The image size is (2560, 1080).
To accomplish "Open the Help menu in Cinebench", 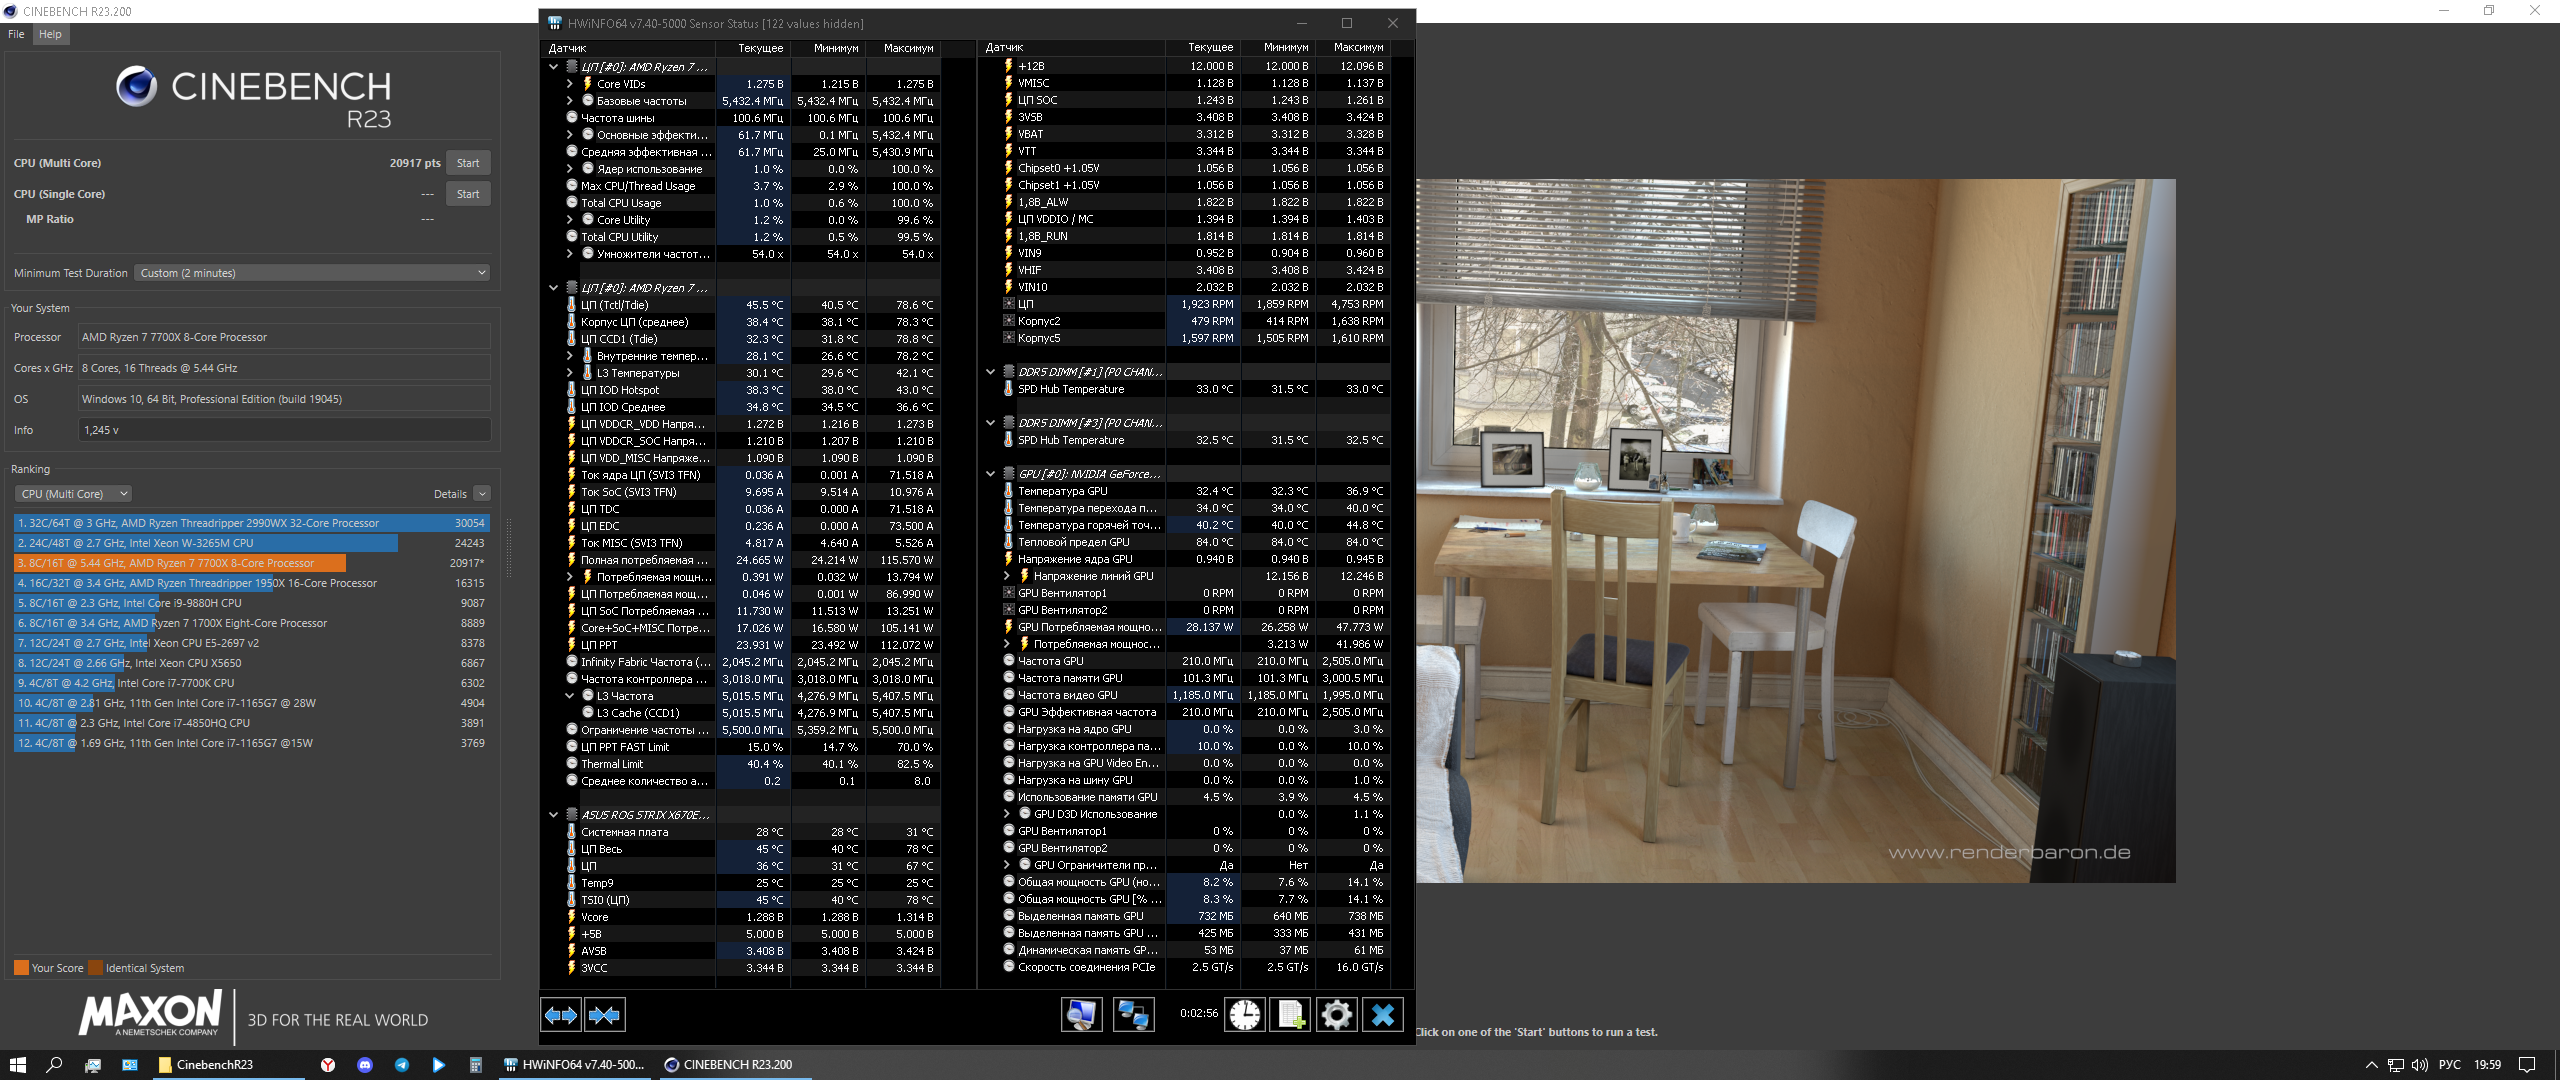I will coord(50,34).
